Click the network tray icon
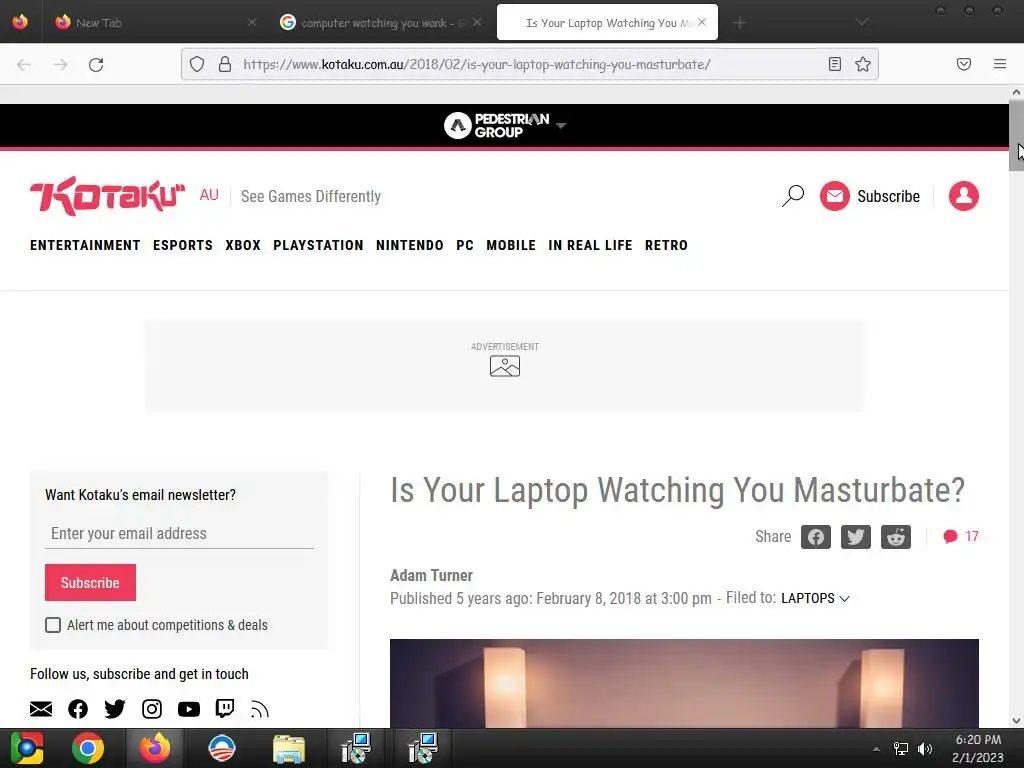 point(901,749)
